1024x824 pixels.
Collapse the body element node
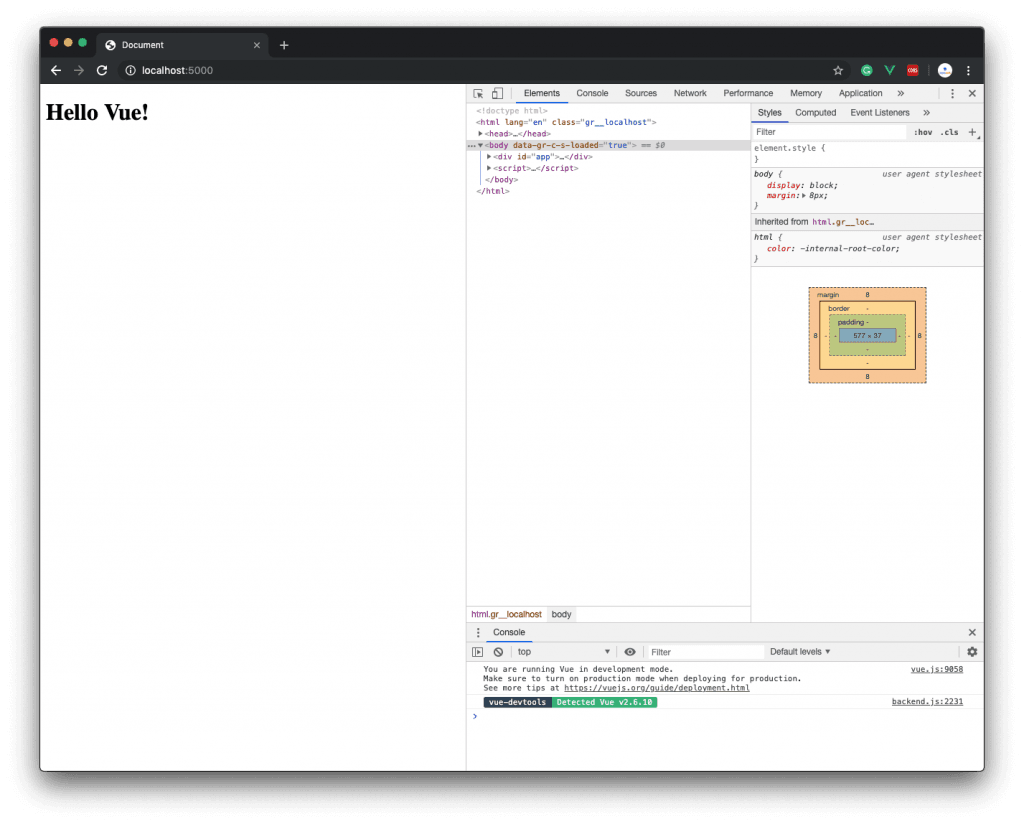coord(480,146)
